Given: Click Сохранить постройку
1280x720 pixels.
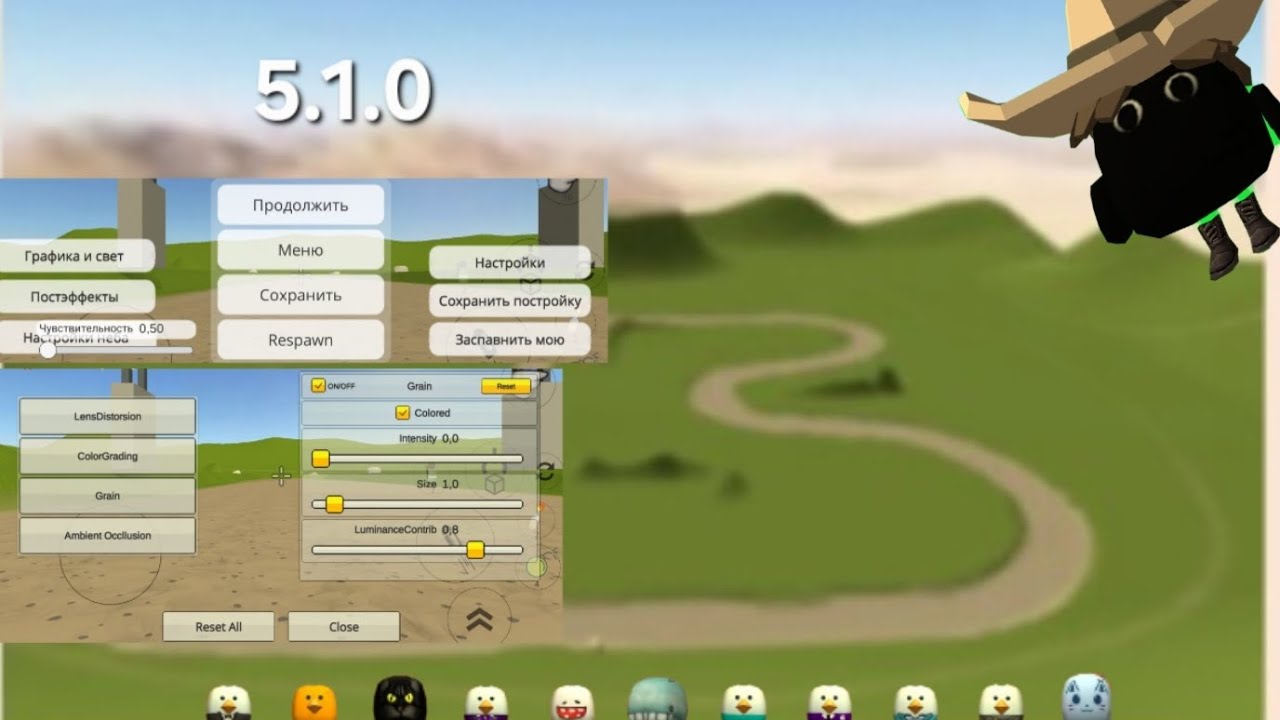Looking at the screenshot, I should 510,301.
